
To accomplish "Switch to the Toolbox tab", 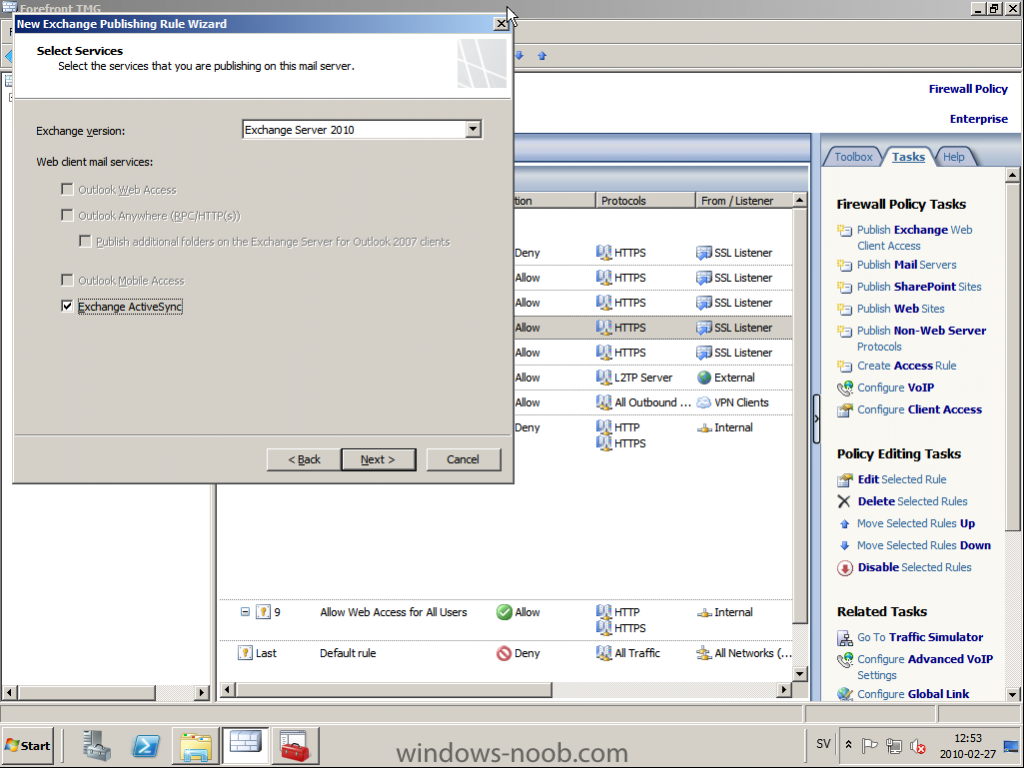I will click(x=853, y=157).
